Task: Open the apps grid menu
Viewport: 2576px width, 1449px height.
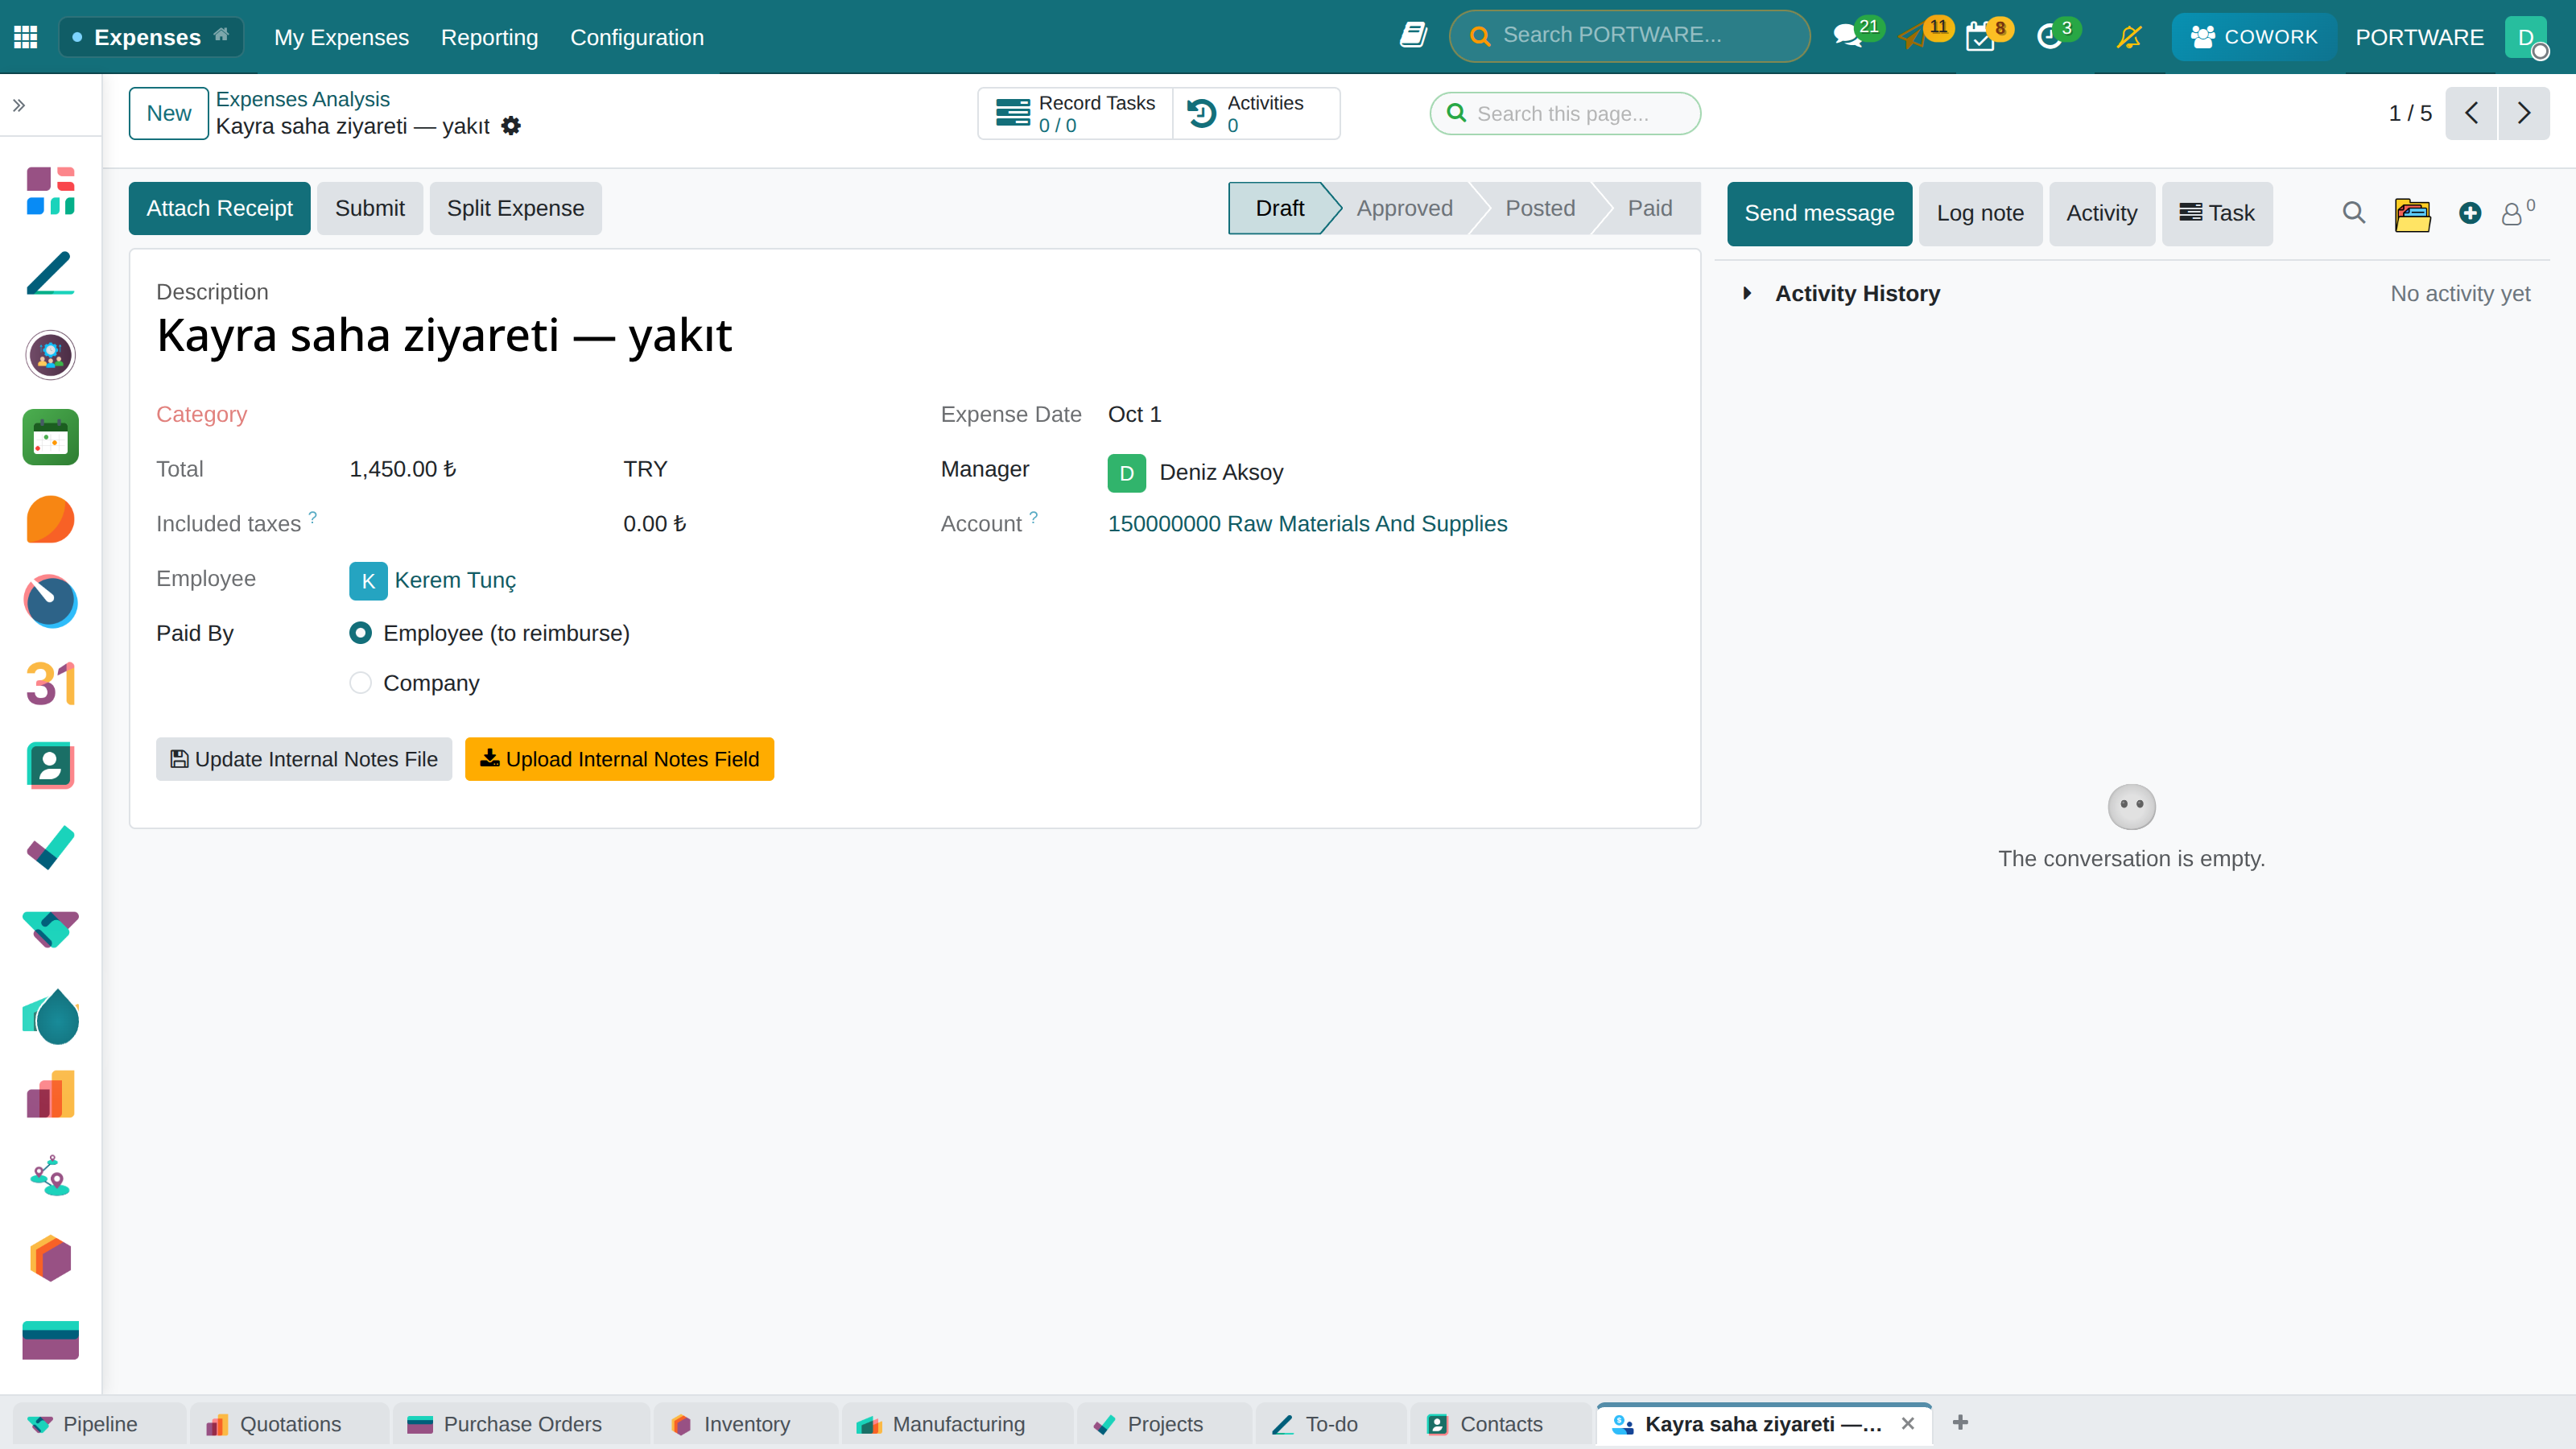Action: pos(26,37)
